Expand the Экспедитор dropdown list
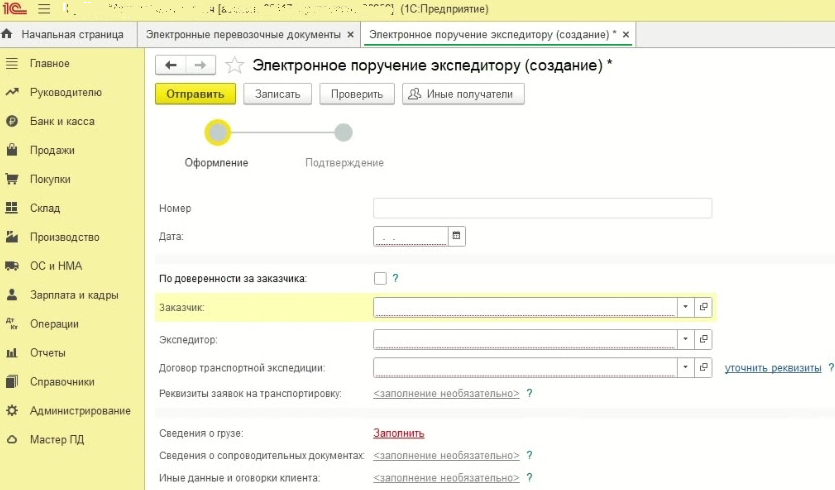Image resolution: width=835 pixels, height=490 pixels. pyautogui.click(x=685, y=339)
